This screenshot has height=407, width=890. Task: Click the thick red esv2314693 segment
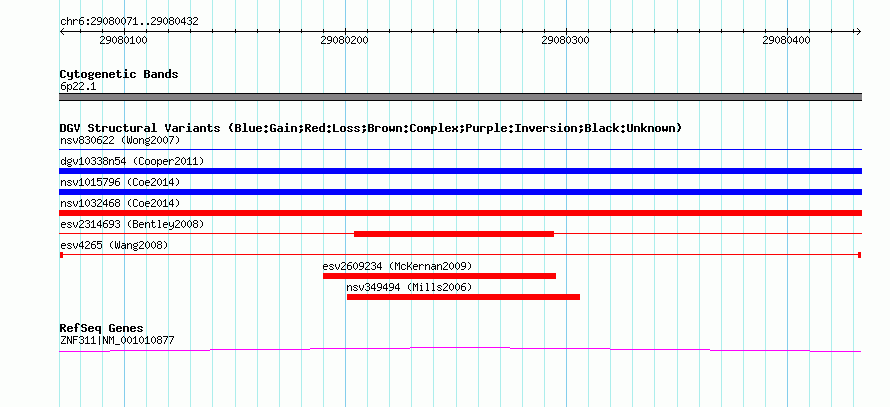pyautogui.click(x=454, y=234)
